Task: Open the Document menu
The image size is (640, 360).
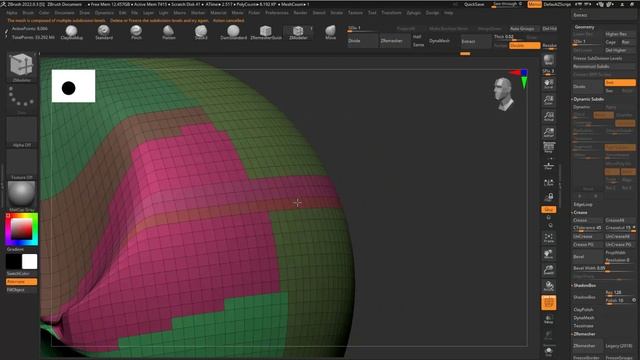Action: [x=64, y=13]
